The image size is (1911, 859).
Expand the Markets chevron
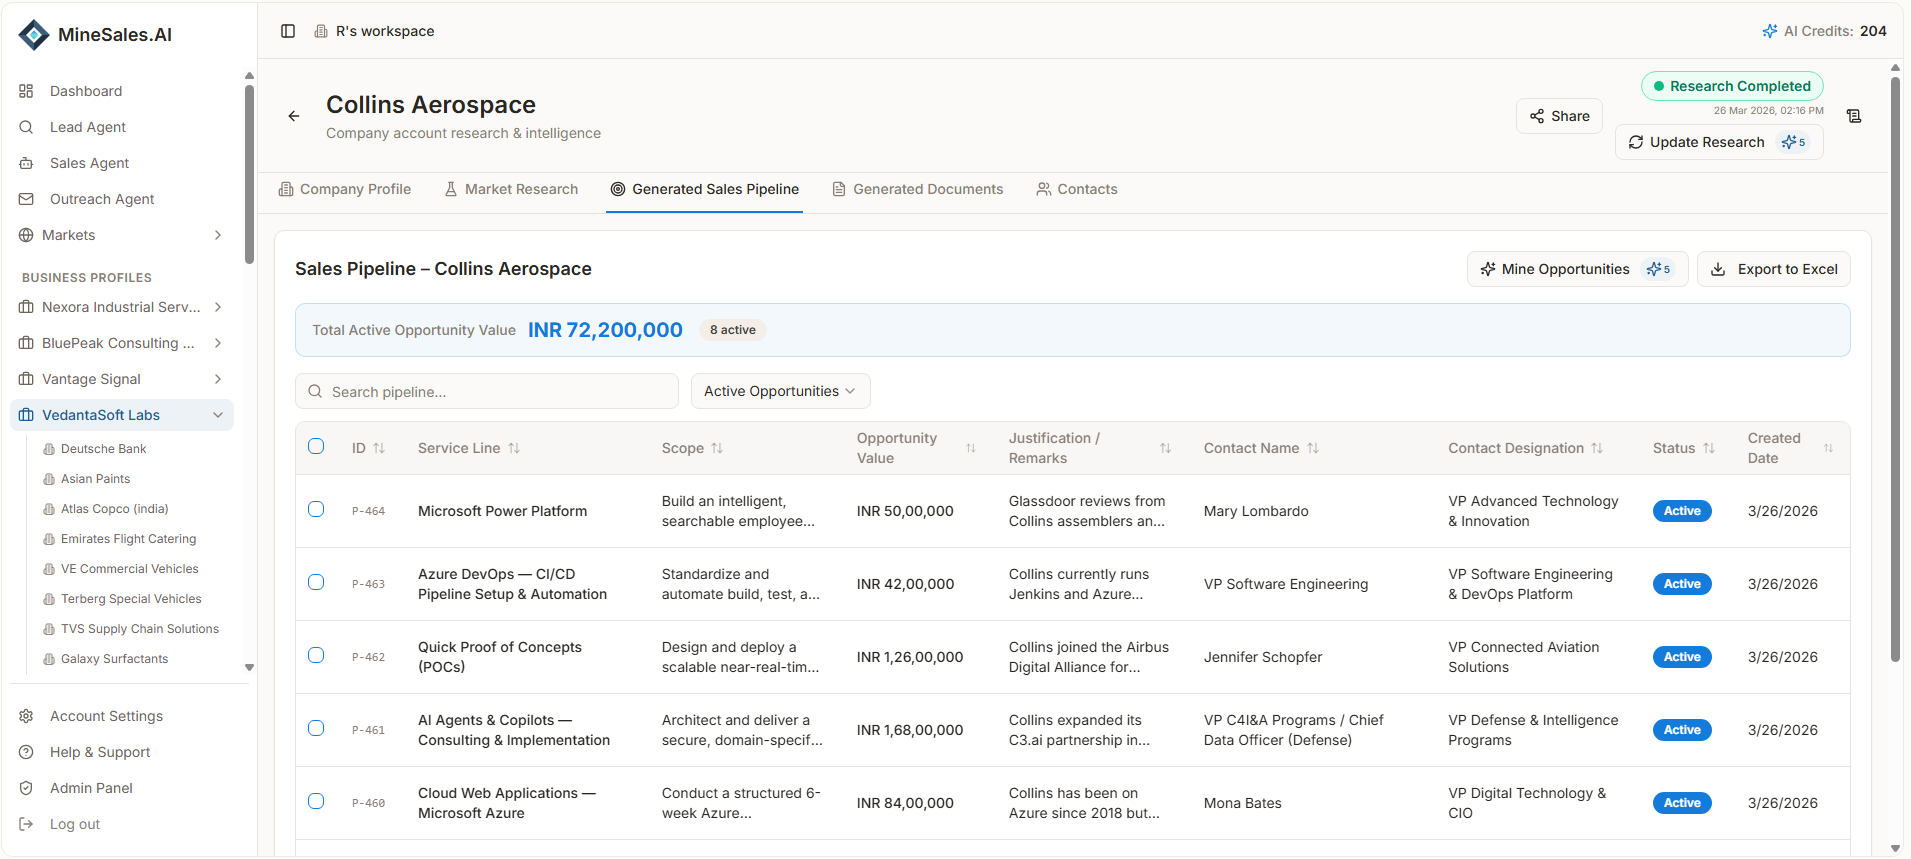coord(218,235)
